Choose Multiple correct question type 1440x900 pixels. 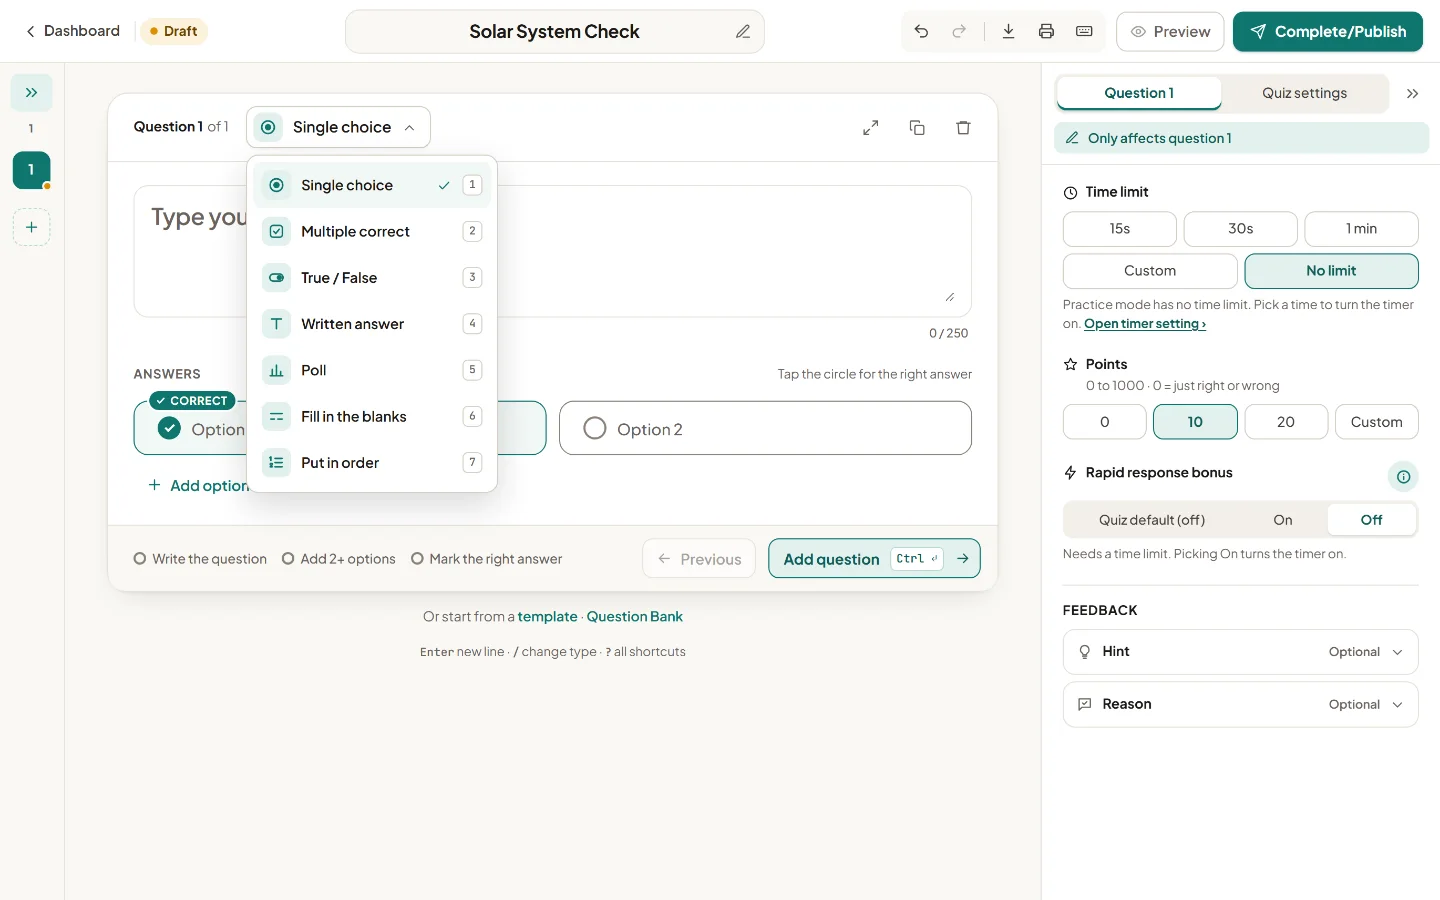(372, 231)
